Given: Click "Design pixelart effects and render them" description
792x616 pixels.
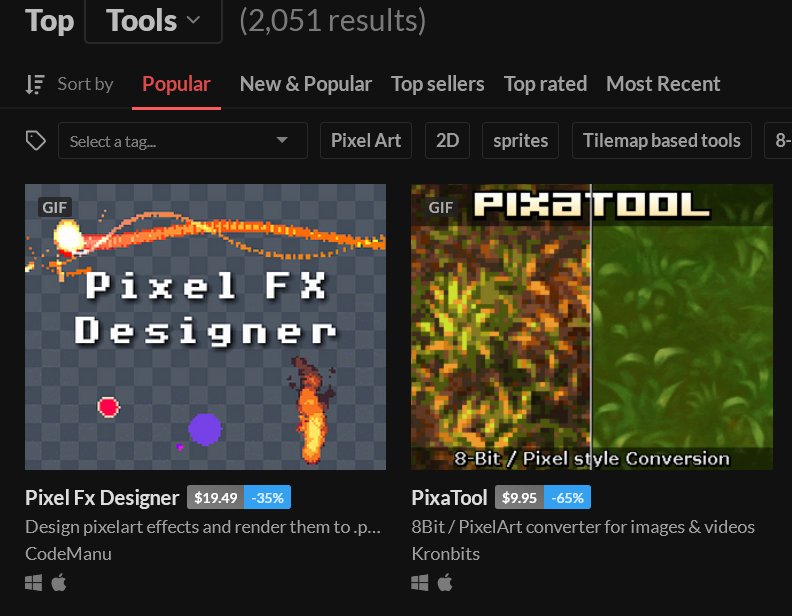Looking at the screenshot, I should click(x=203, y=527).
